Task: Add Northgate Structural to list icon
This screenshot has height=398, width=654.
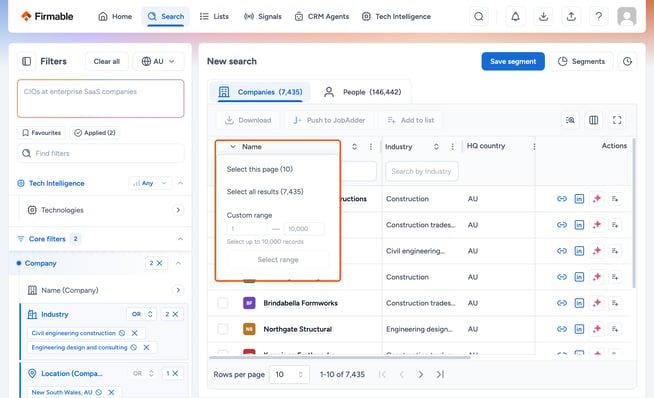Action: (x=615, y=329)
